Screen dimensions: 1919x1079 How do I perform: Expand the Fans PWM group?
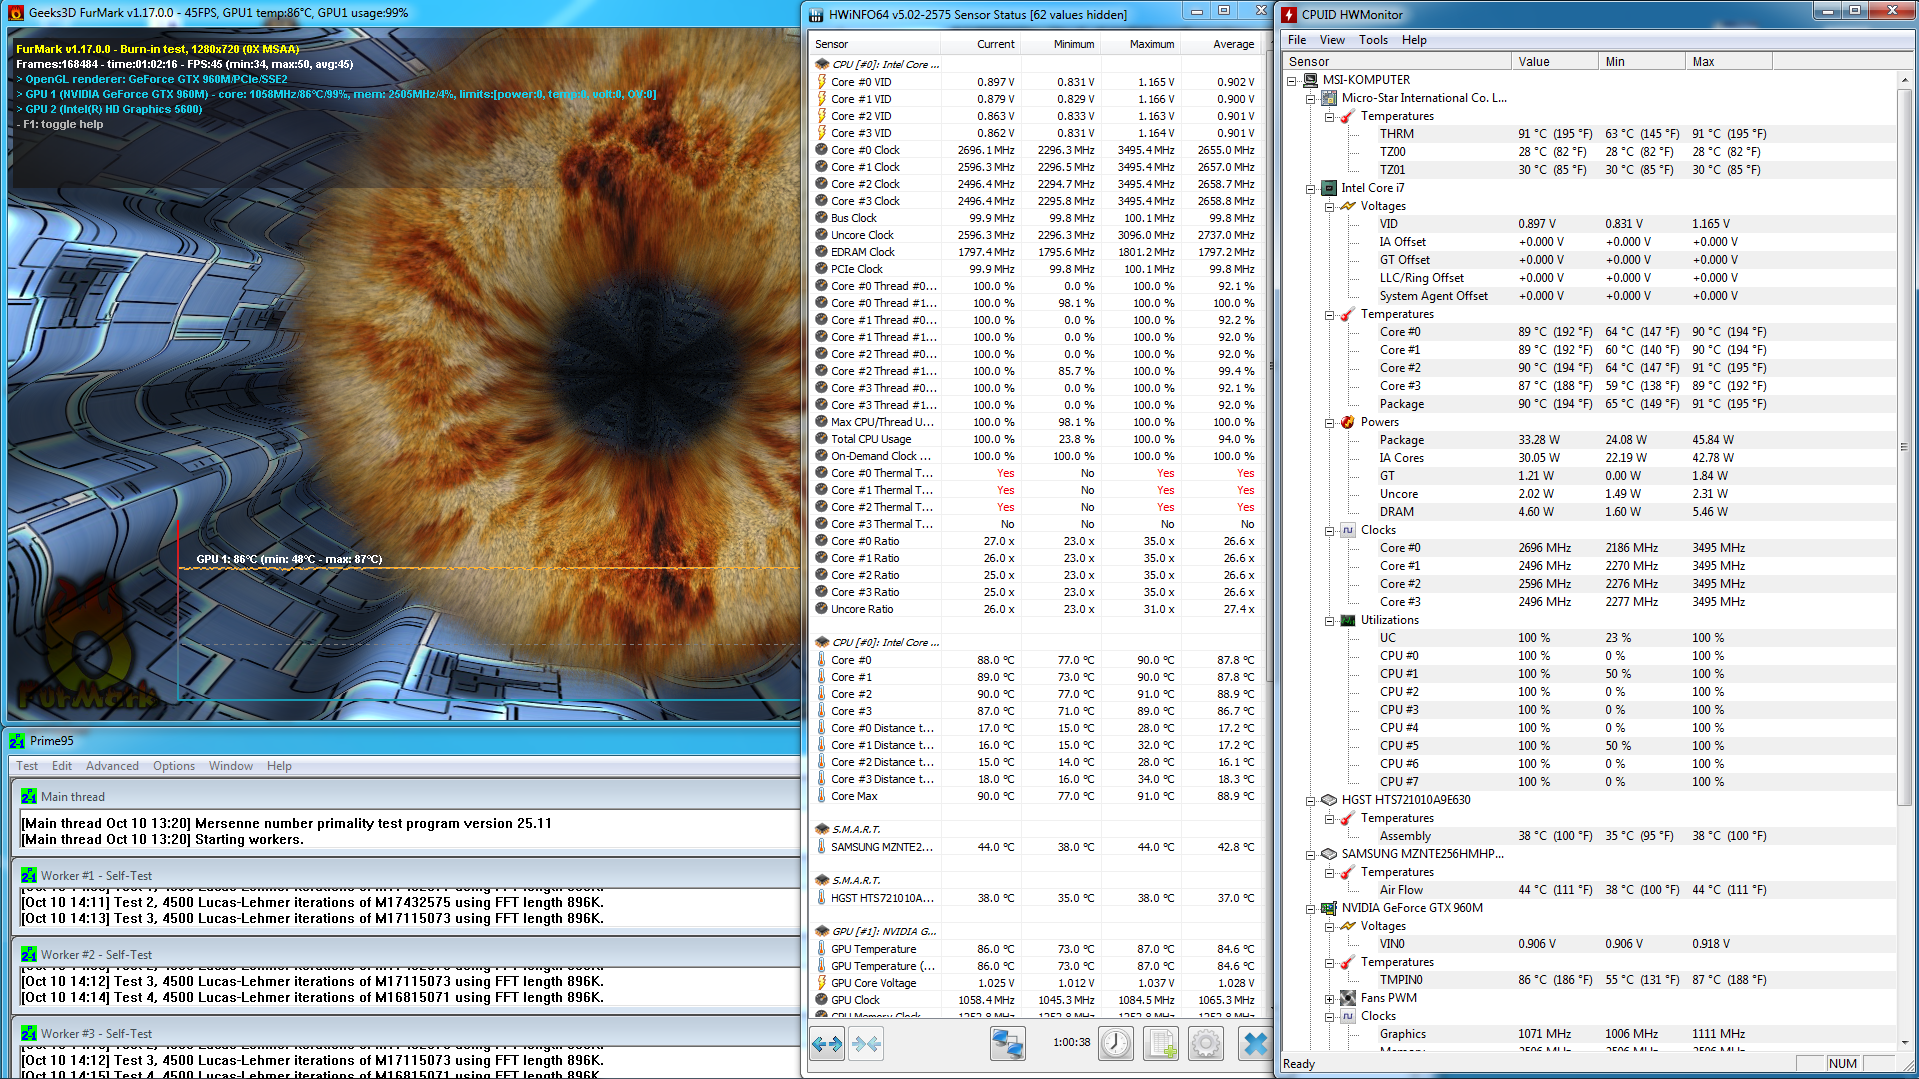click(1329, 998)
